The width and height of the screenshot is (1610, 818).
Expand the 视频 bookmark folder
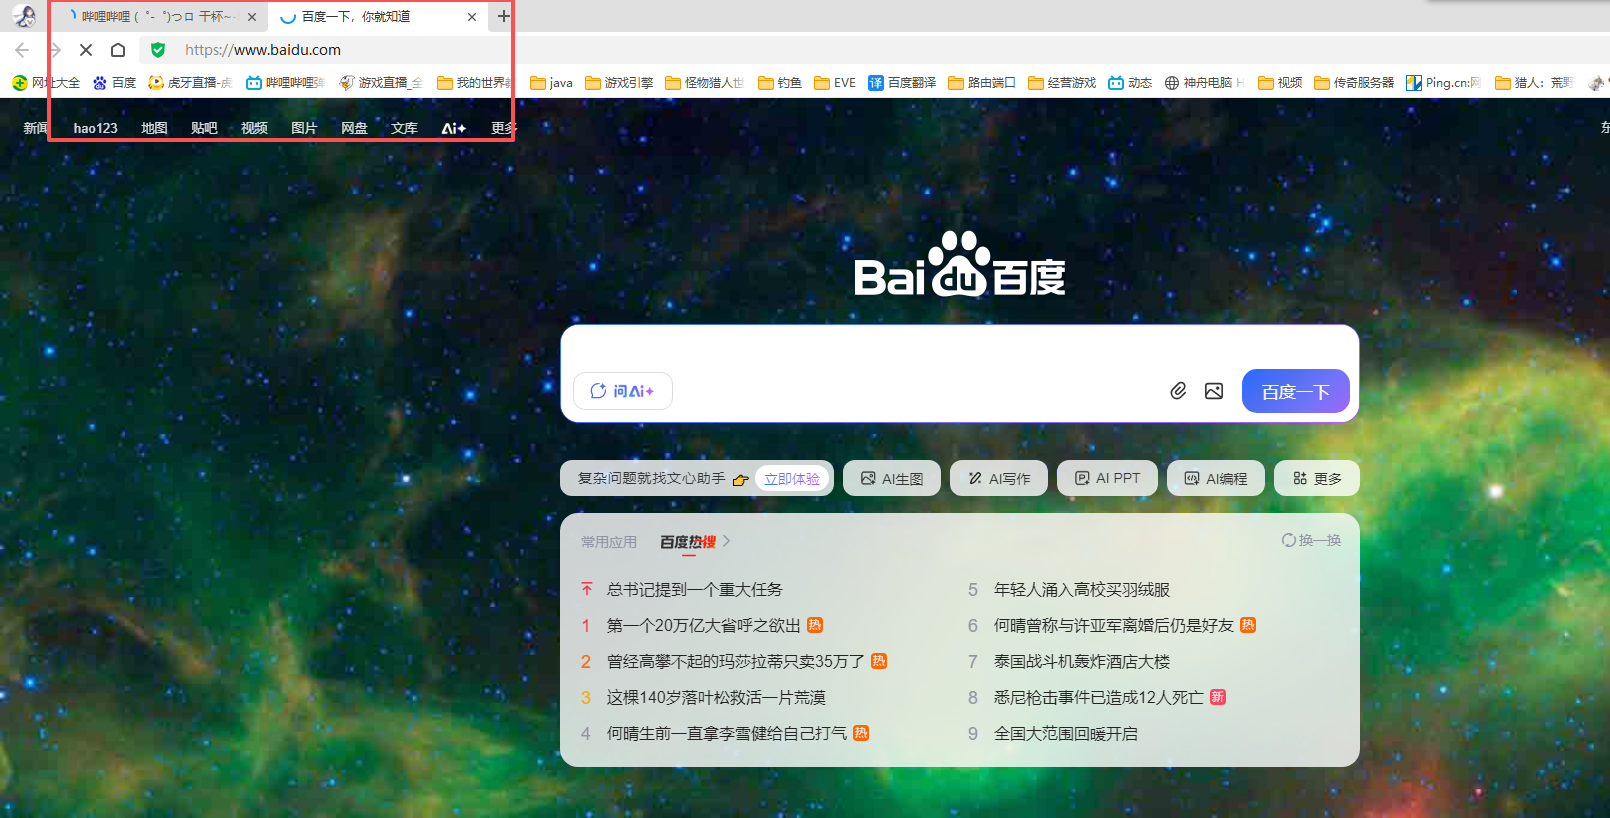coord(1280,83)
